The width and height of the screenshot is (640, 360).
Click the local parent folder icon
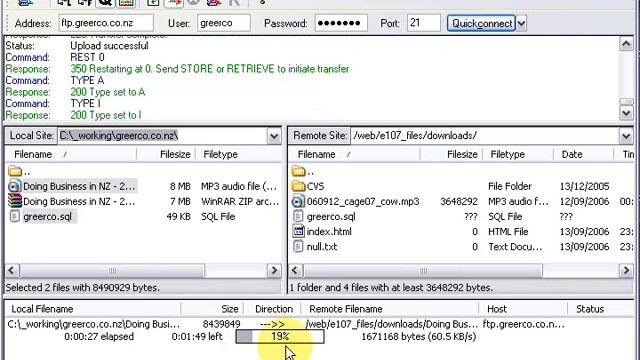(15, 171)
